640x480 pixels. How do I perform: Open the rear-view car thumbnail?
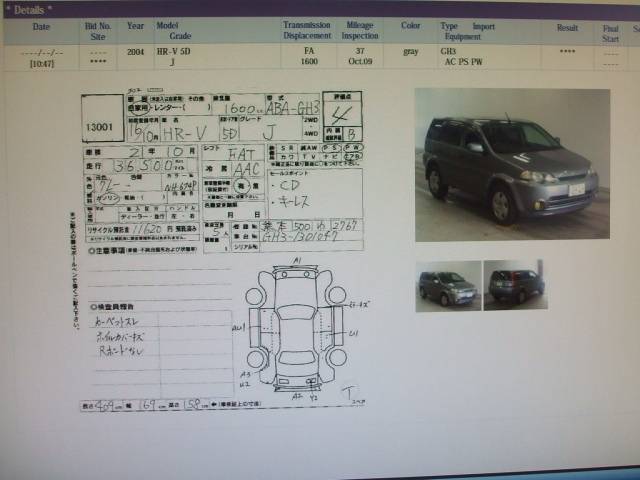515,285
